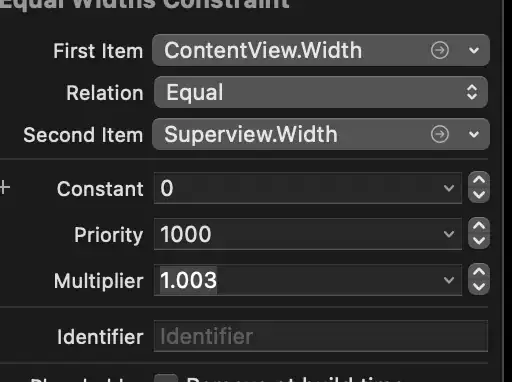512x382 pixels.
Task: Toggle the Placeholder checkbox at the bottom
Action: tap(166, 378)
